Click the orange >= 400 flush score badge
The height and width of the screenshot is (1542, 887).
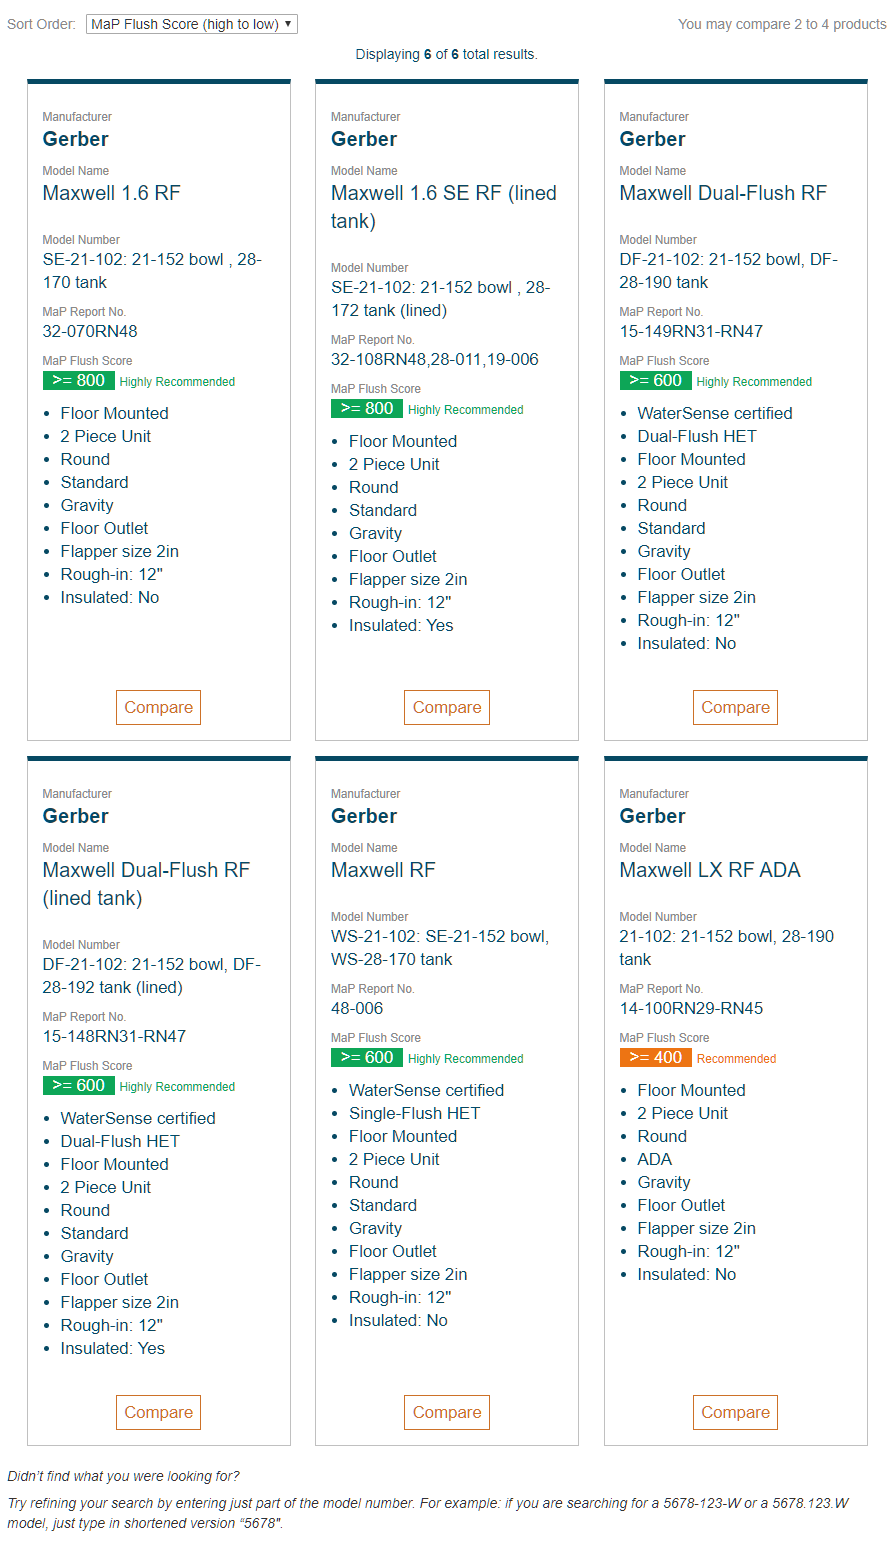[655, 1057]
